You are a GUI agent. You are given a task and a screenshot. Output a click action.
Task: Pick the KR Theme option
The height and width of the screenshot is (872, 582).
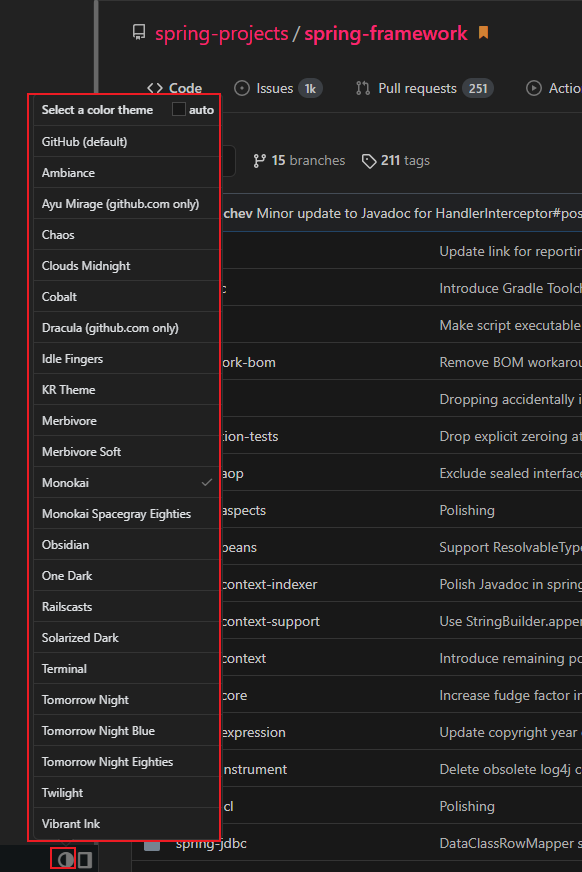[x=126, y=389]
